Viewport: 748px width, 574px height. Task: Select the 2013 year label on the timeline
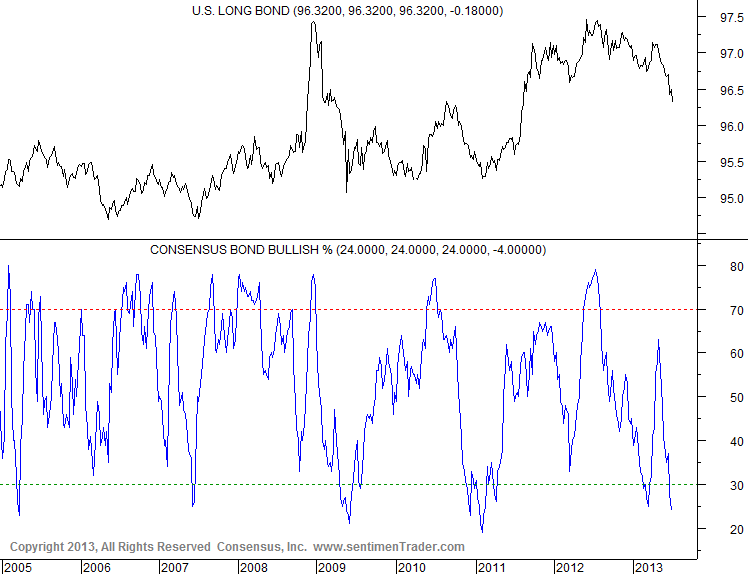point(647,567)
